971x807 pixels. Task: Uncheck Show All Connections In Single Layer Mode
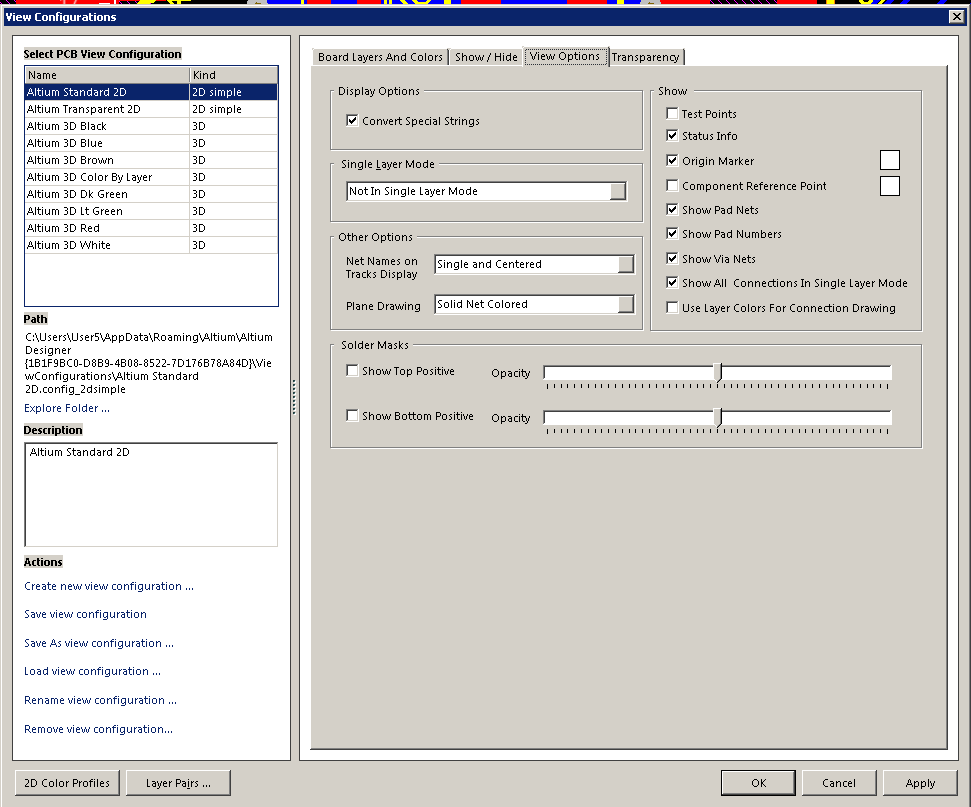(x=672, y=282)
